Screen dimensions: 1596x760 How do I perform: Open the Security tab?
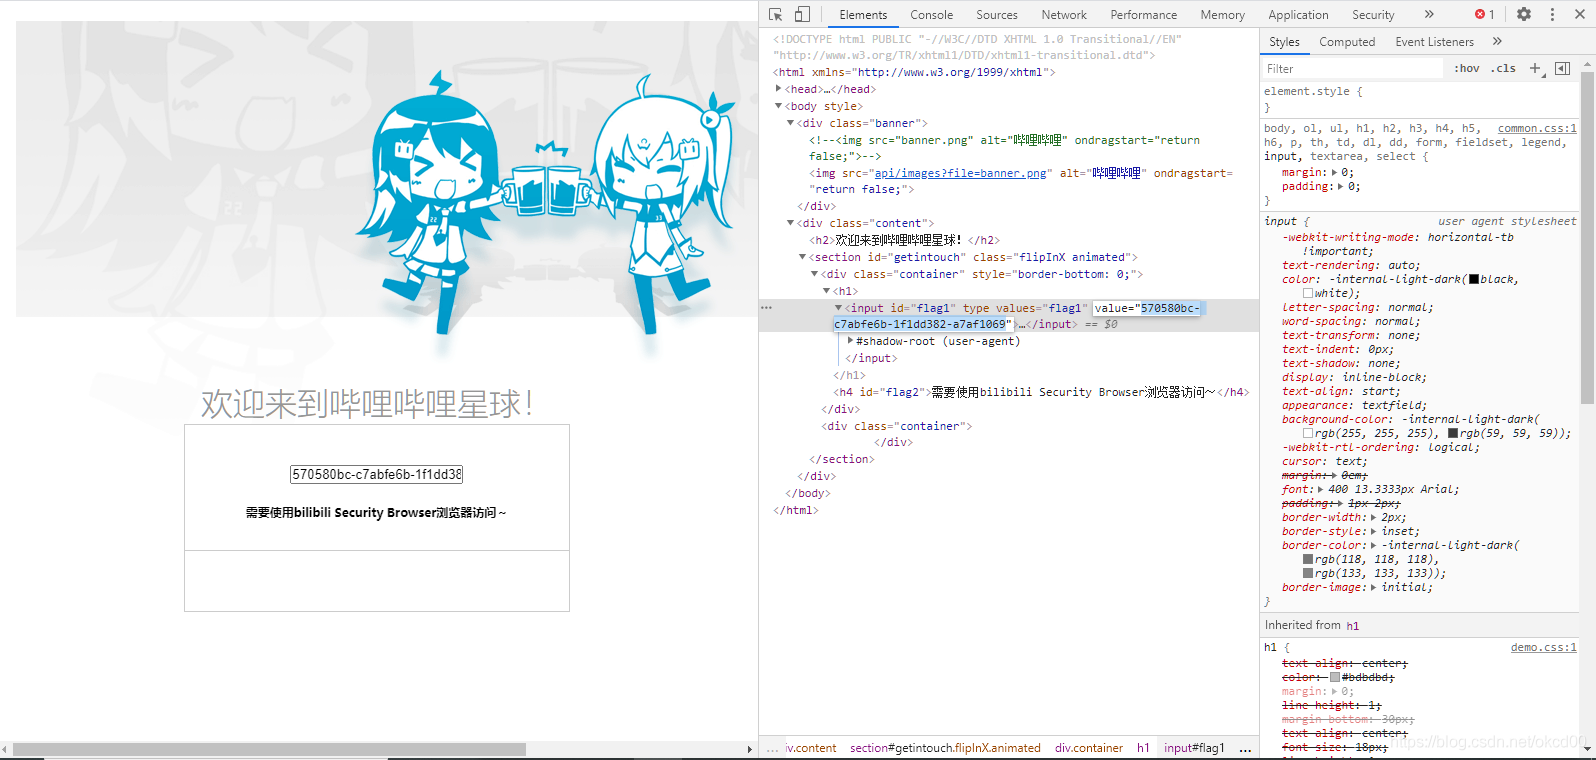point(1373,15)
